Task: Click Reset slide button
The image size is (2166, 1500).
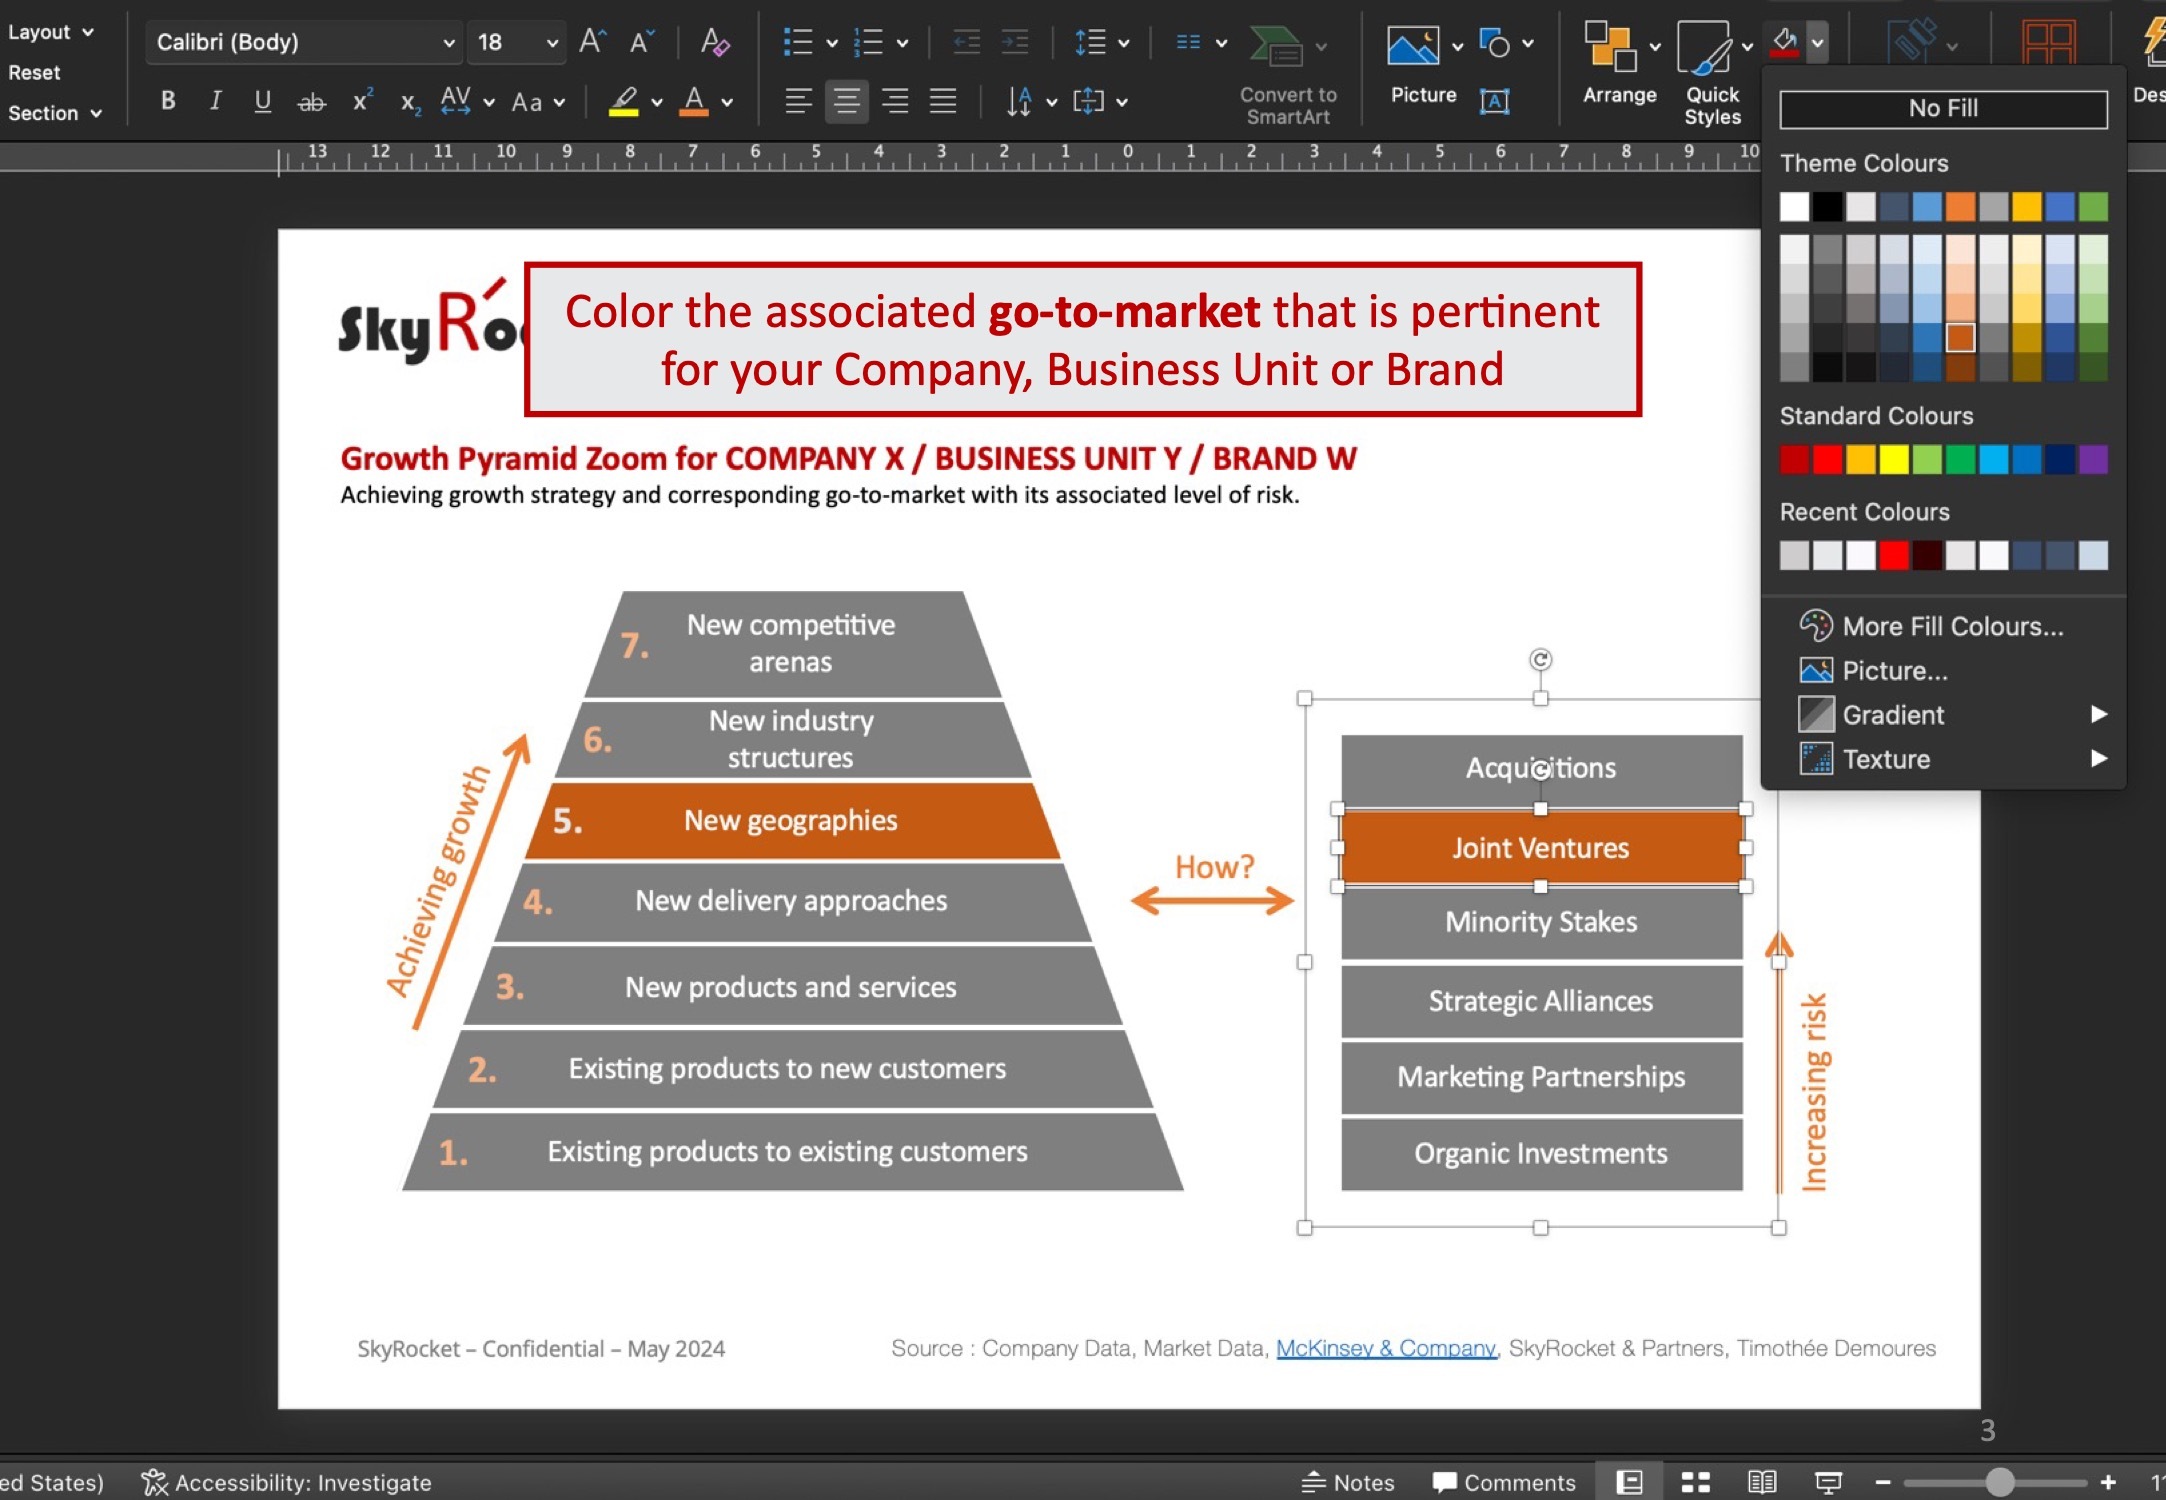Action: (x=34, y=73)
